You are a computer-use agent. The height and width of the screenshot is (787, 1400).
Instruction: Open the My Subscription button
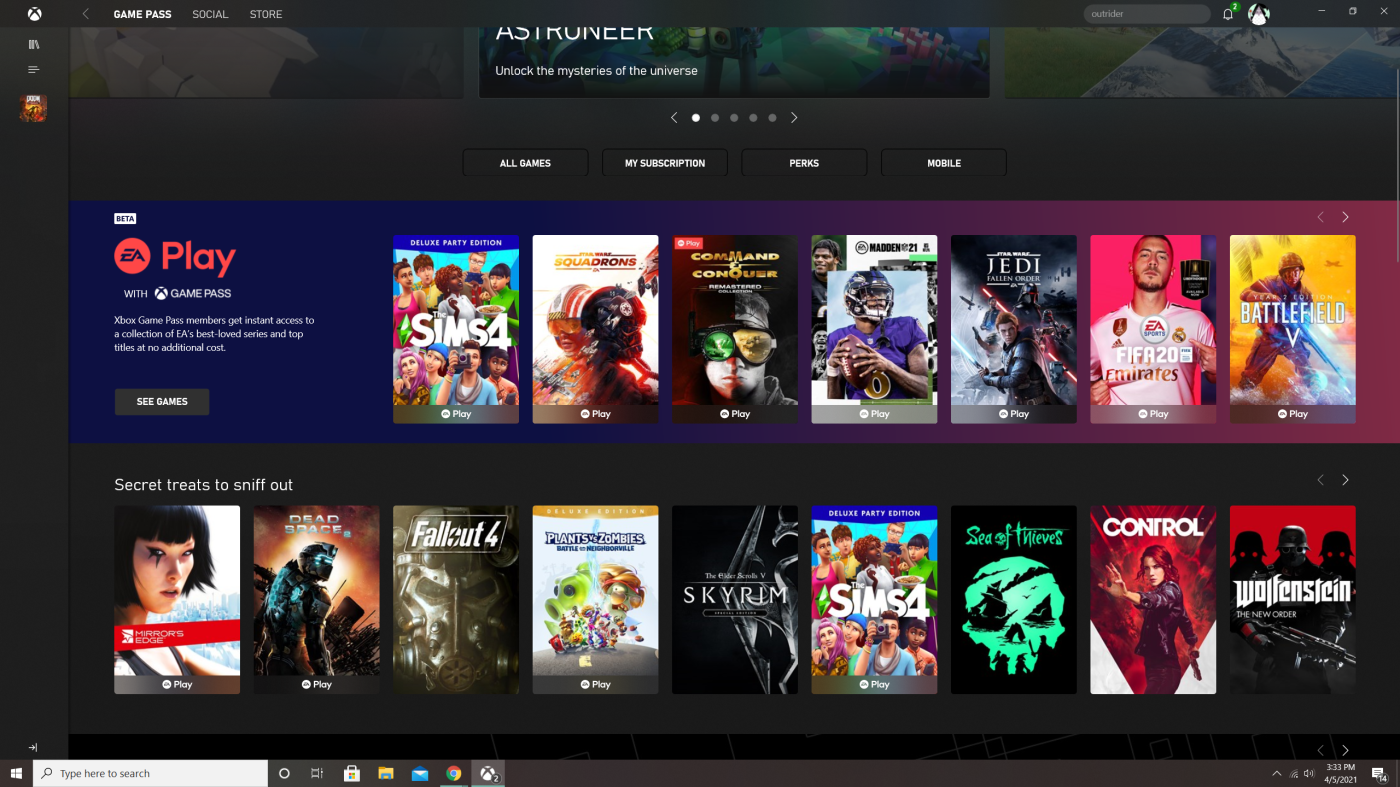click(x=665, y=163)
